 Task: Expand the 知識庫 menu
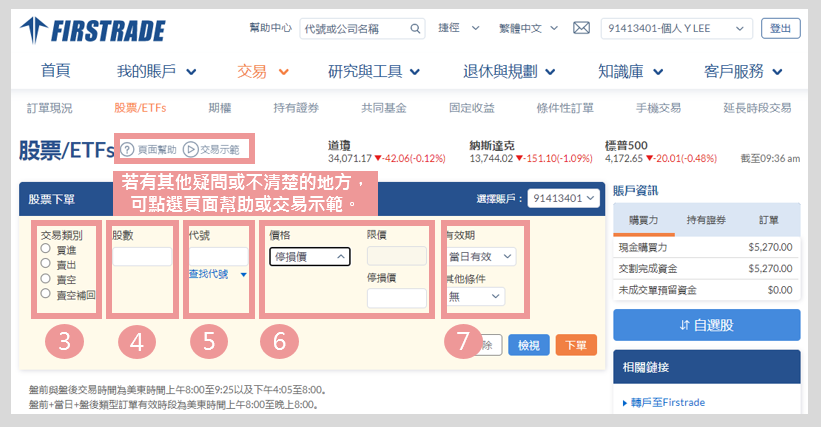pos(630,71)
